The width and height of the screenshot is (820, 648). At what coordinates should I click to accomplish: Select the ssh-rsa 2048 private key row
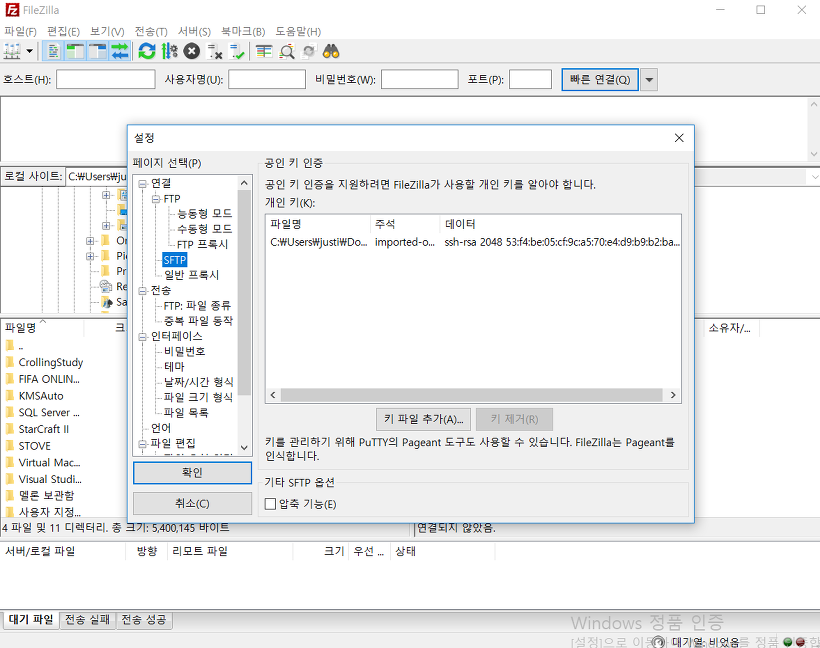click(474, 242)
